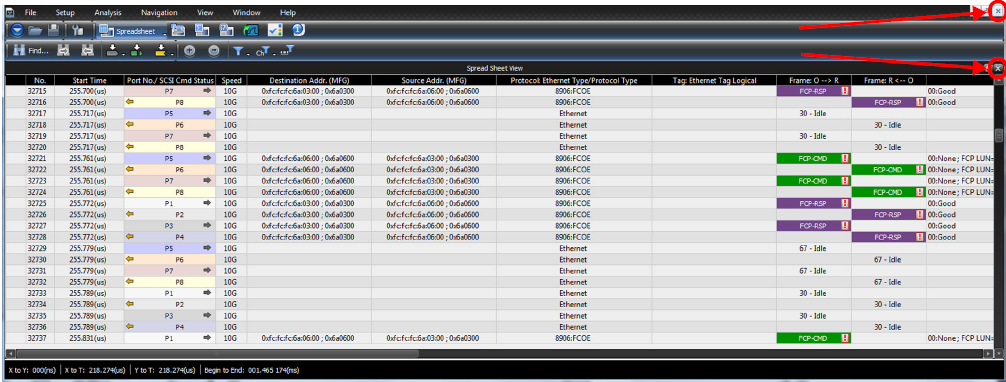This screenshot has height=382, width=1006.
Task: Save trace using the floppy disk icon
Action: (x=54, y=30)
